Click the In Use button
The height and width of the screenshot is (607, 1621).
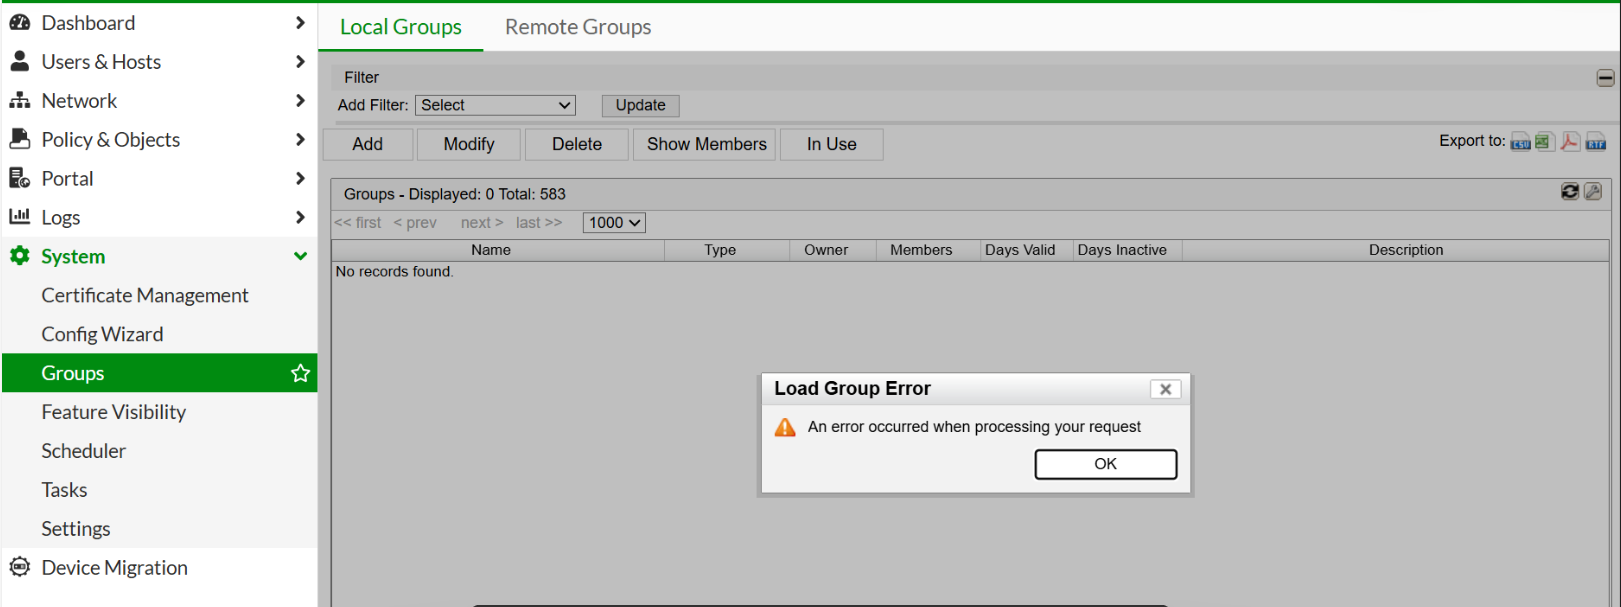[832, 144]
